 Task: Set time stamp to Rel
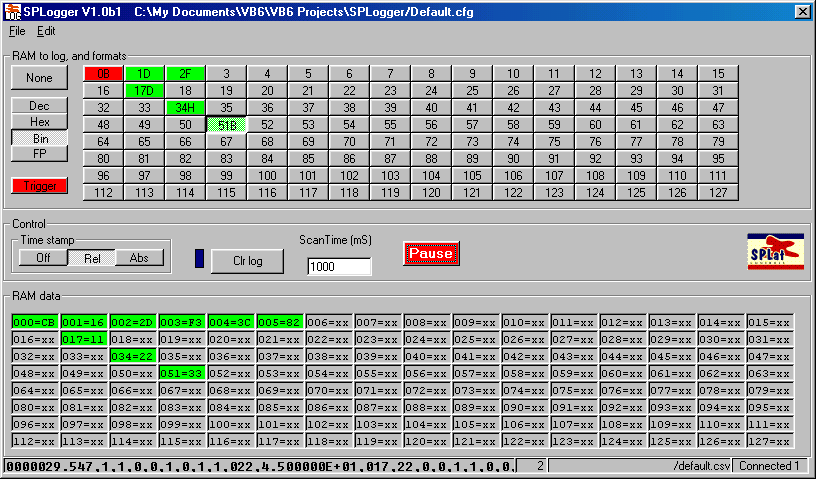tap(91, 257)
